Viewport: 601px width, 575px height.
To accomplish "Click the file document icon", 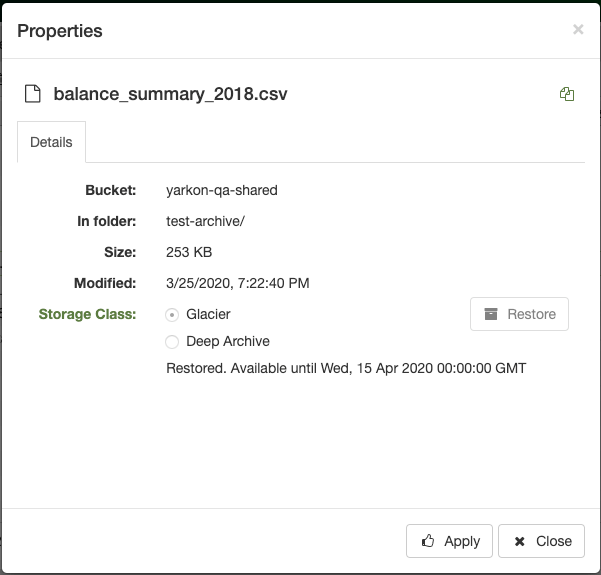I will 31,94.
